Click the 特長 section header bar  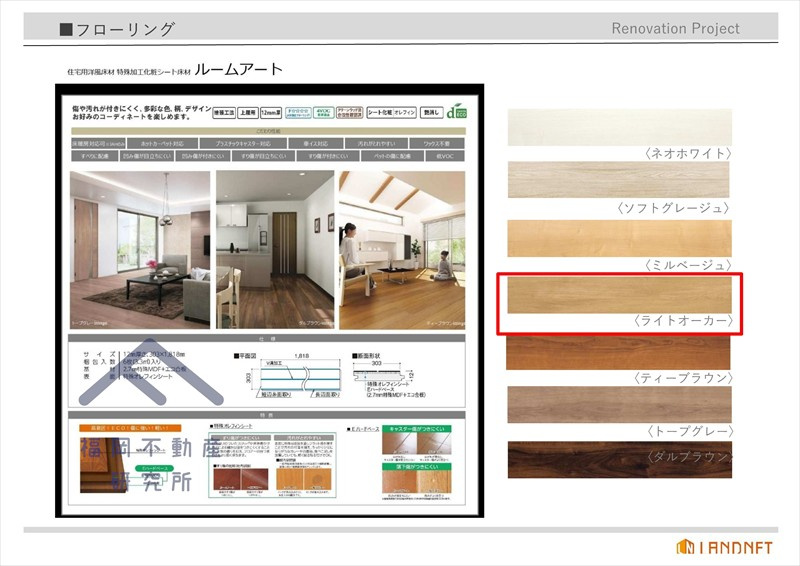click(x=266, y=415)
